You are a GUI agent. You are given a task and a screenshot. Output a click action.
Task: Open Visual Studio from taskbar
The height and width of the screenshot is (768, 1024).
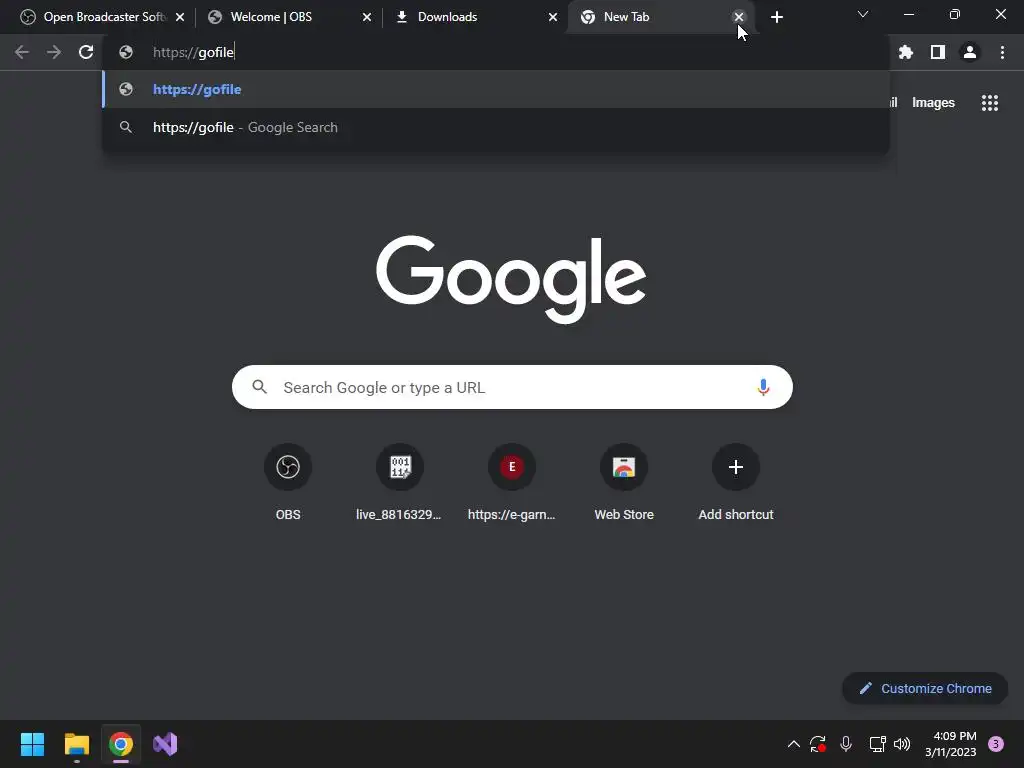click(x=165, y=744)
